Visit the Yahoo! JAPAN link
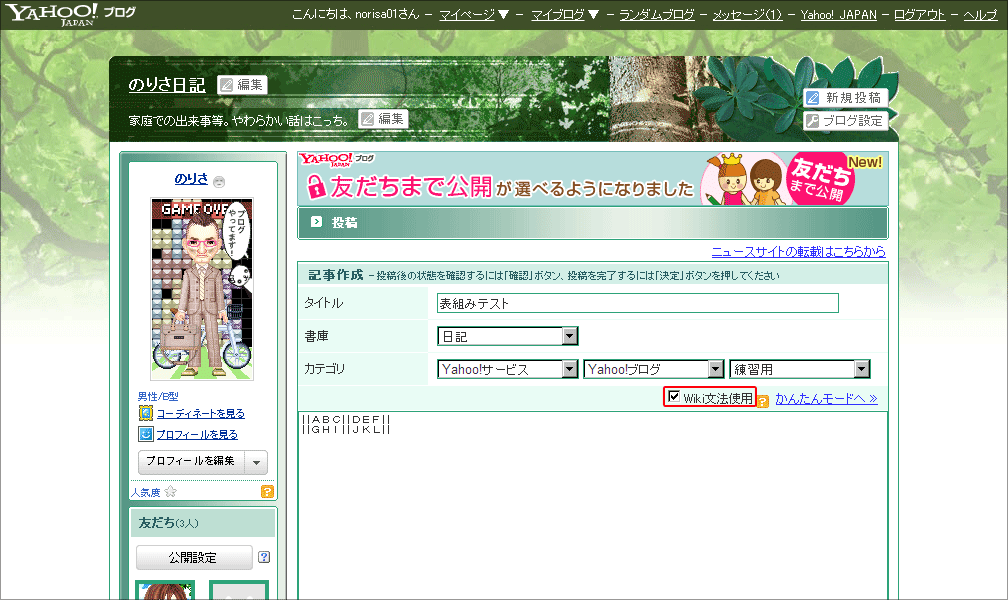 tap(838, 14)
